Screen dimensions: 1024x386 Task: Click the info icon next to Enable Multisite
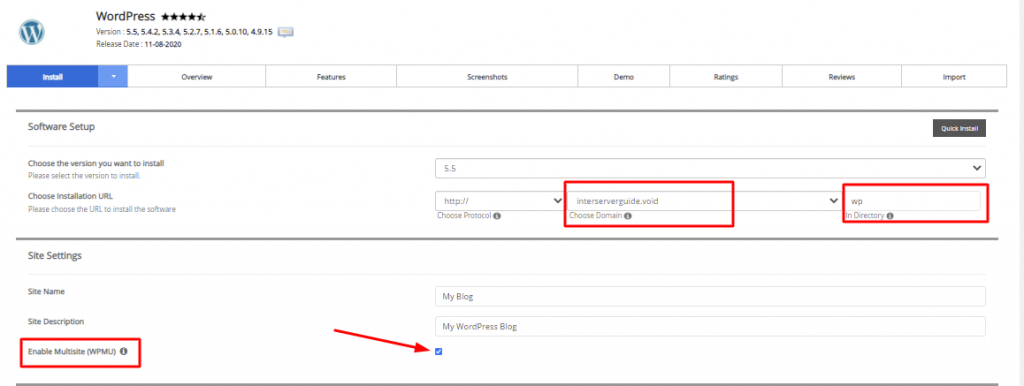pyautogui.click(x=123, y=351)
